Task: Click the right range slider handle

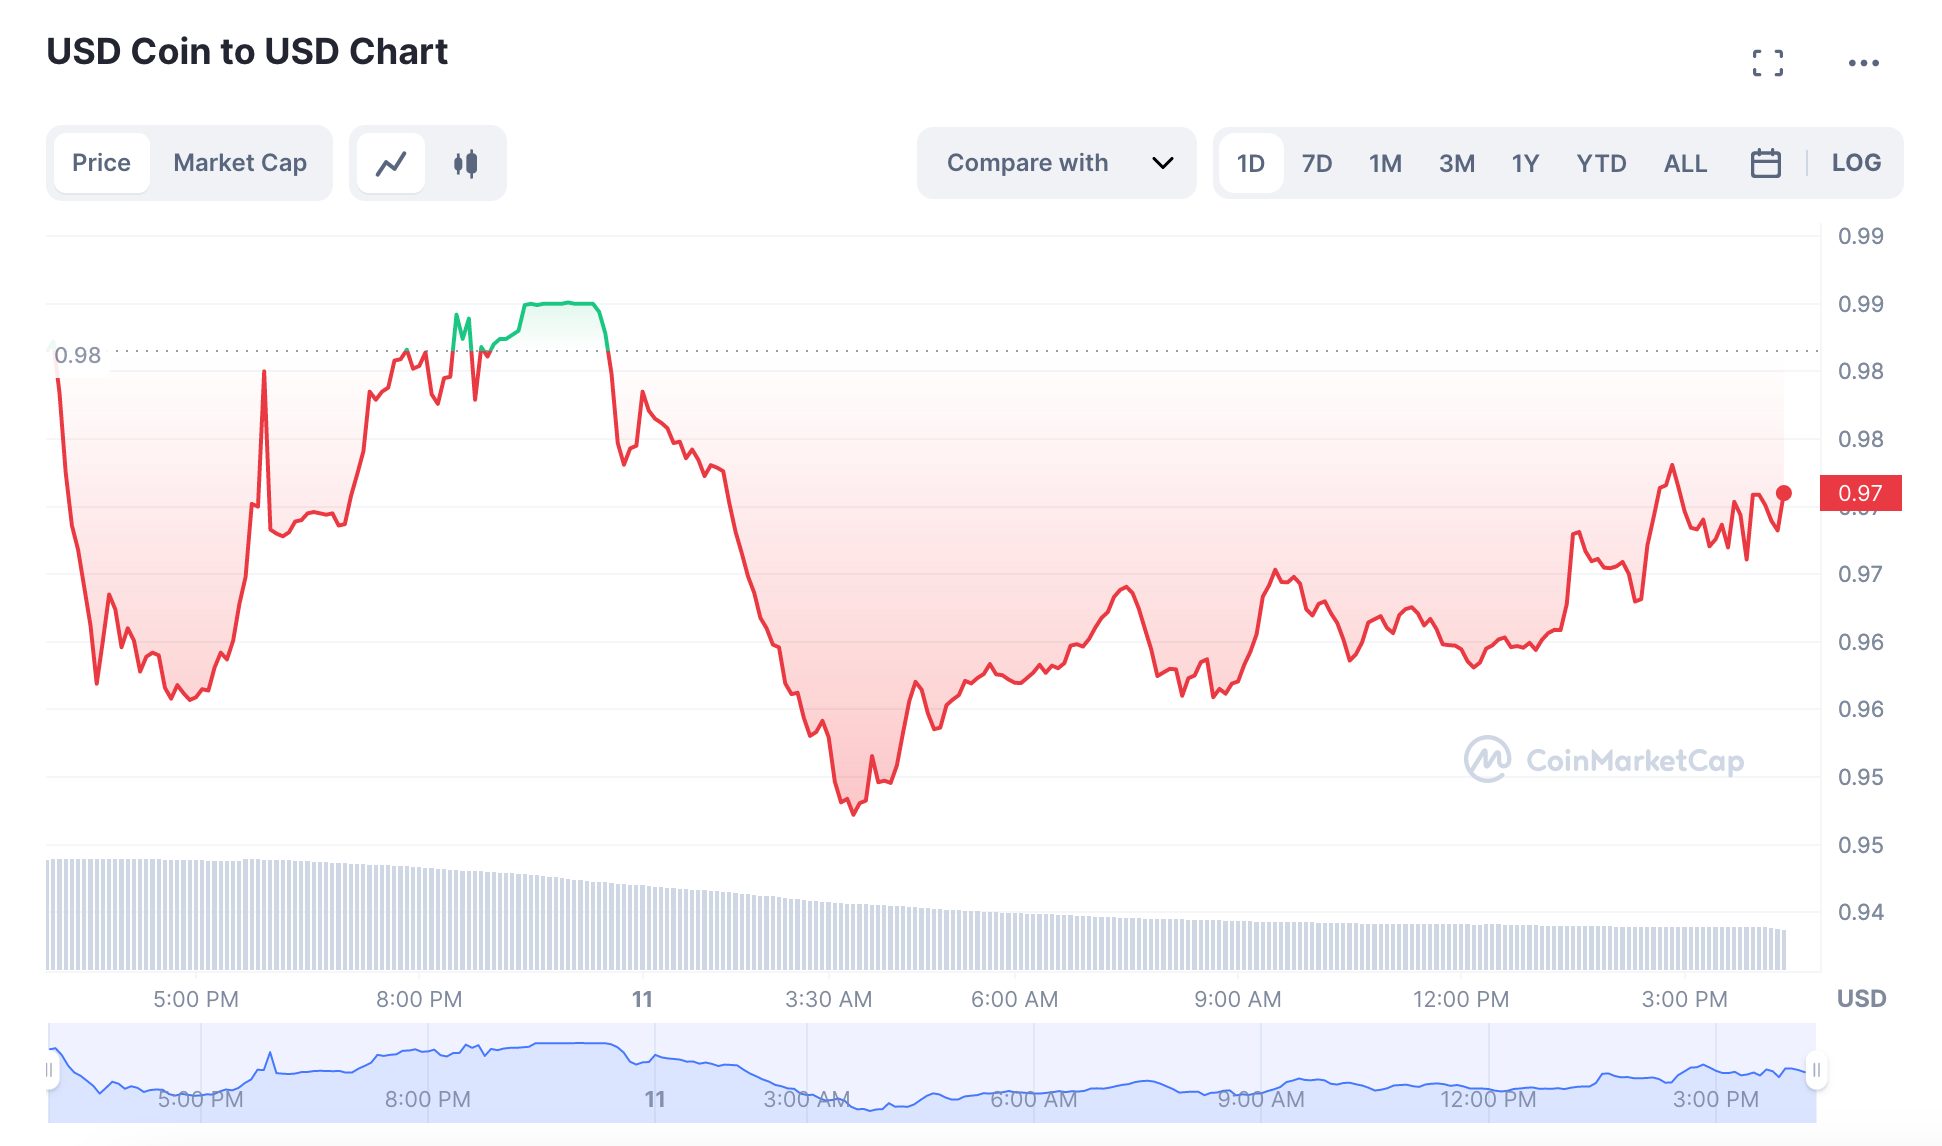Action: pos(1815,1070)
